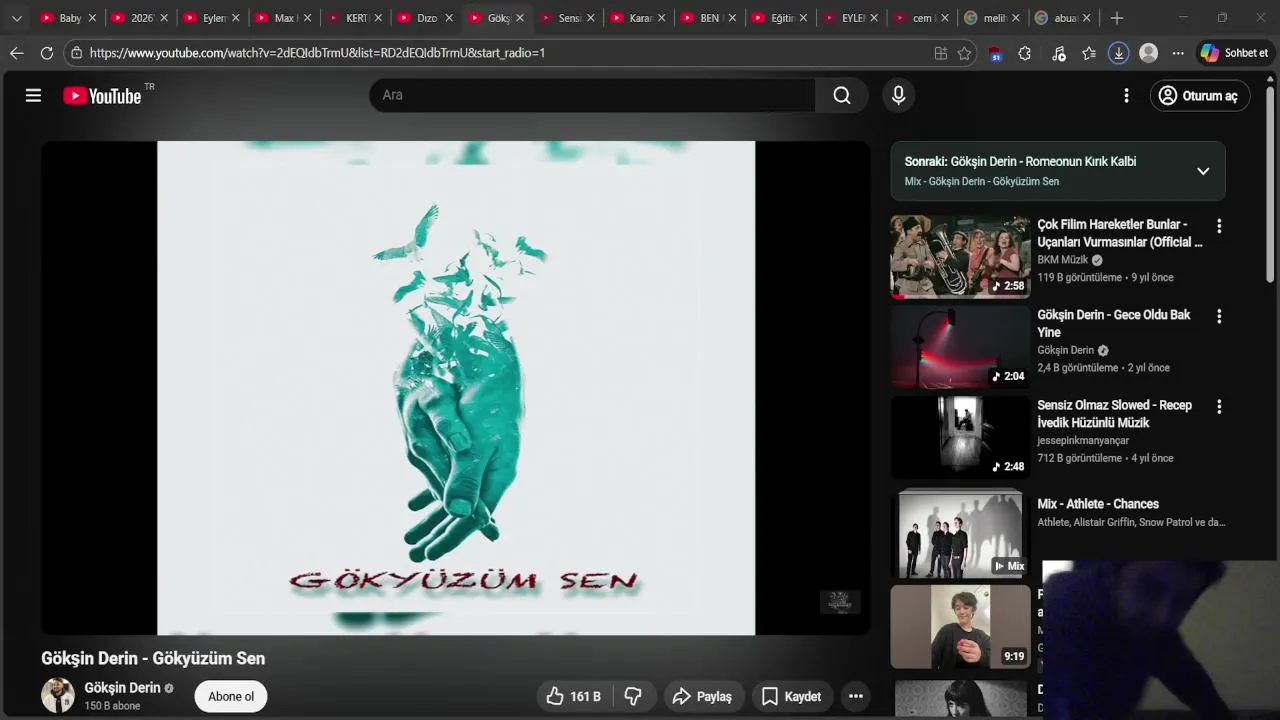This screenshot has width=1280, height=720.
Task: Open Mix - Athlete - Chances title
Action: (x=1098, y=504)
